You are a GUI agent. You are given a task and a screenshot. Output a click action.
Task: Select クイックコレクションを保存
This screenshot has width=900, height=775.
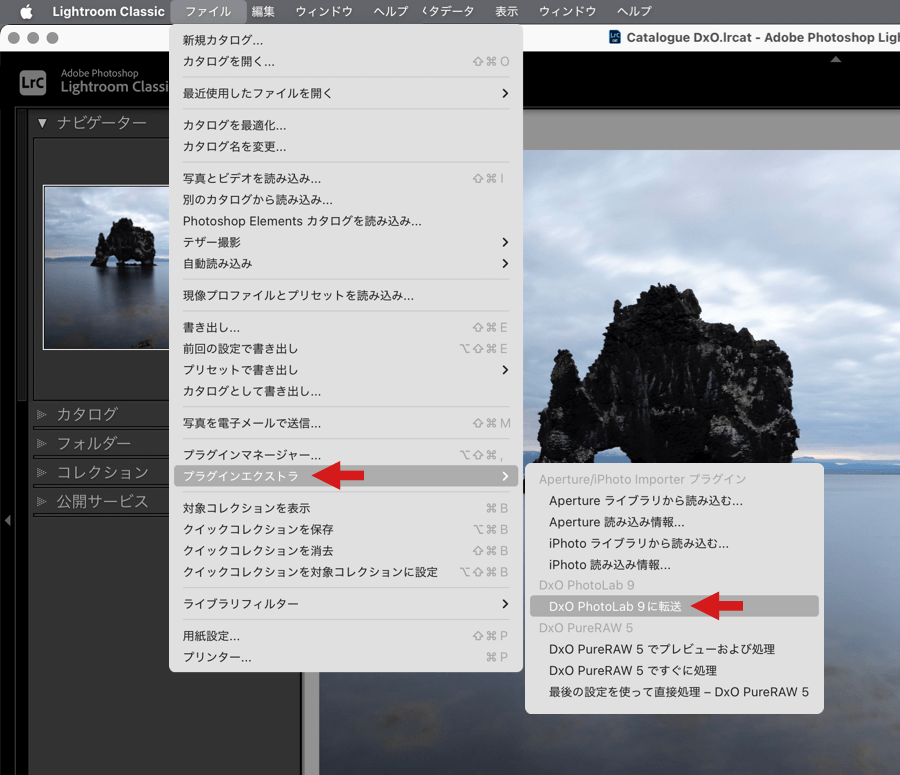(x=346, y=529)
